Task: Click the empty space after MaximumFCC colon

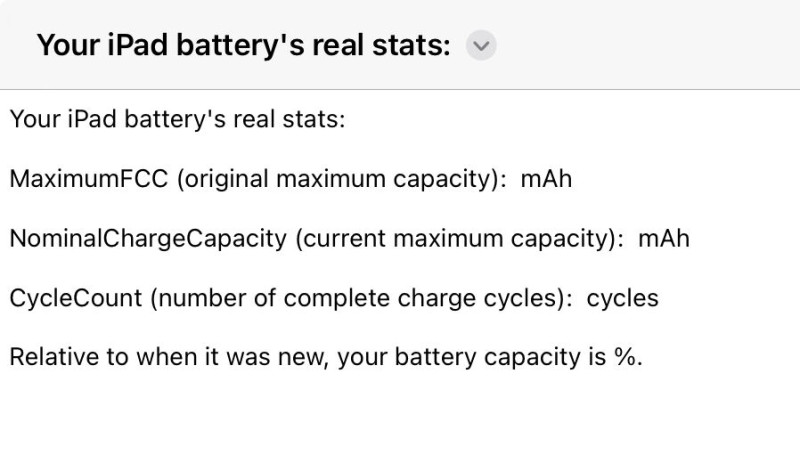Action: coord(513,179)
